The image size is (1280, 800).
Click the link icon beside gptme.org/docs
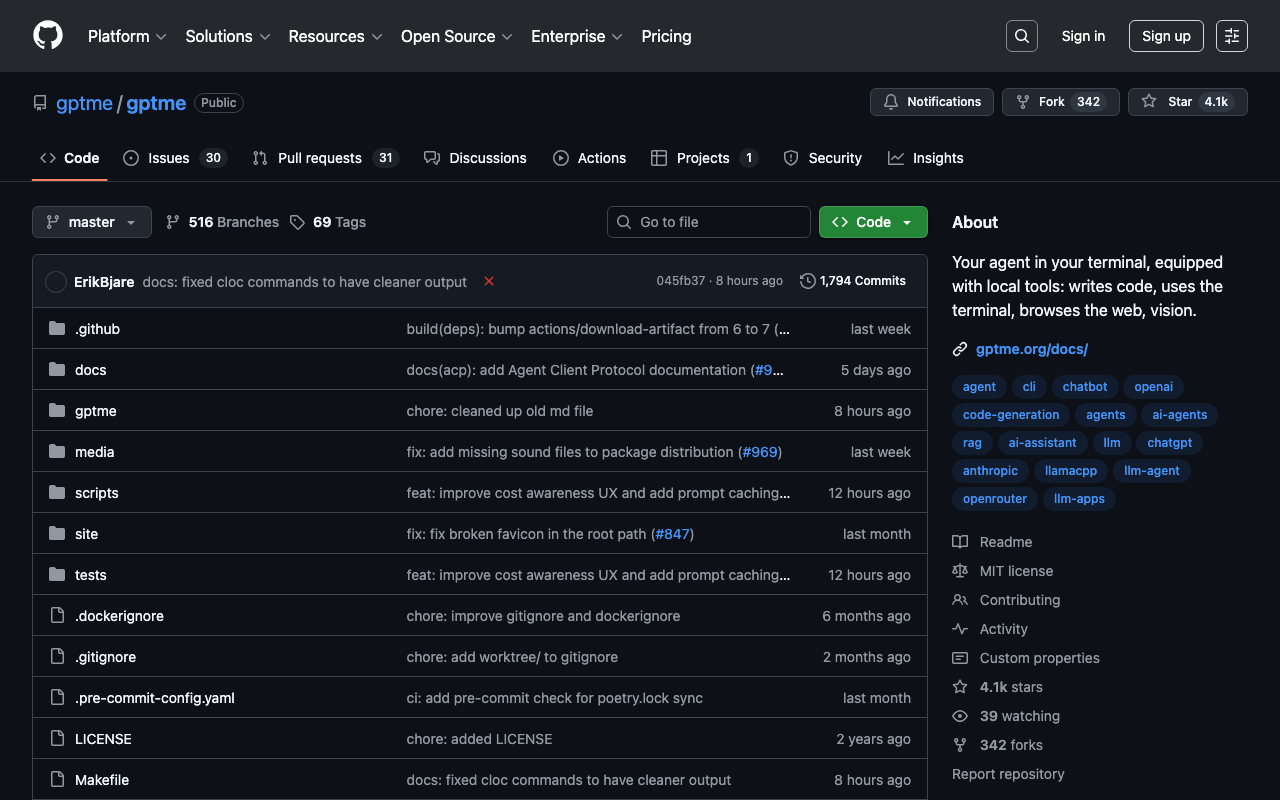pyautogui.click(x=960, y=349)
